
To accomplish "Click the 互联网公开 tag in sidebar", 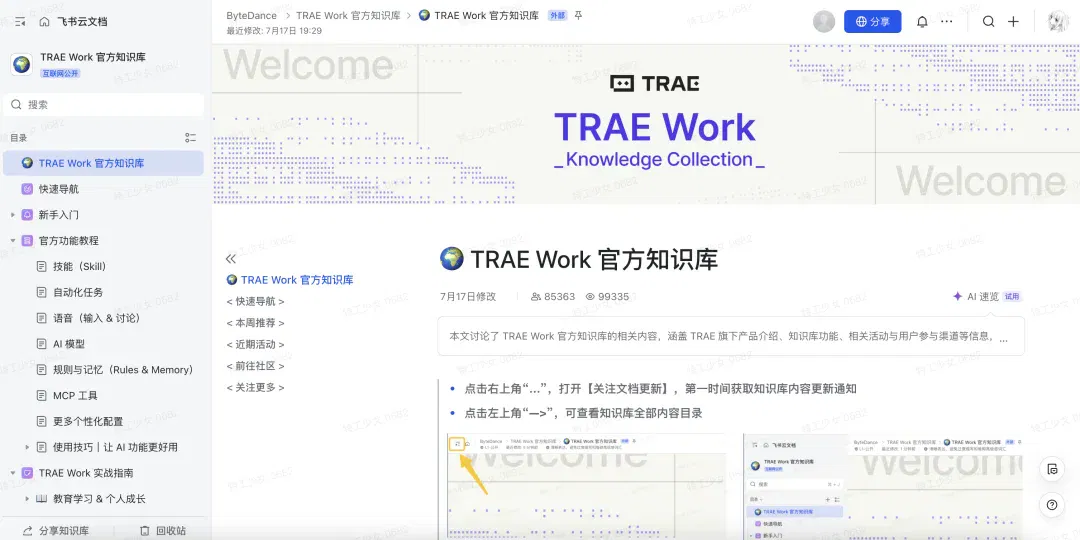I will [x=61, y=73].
